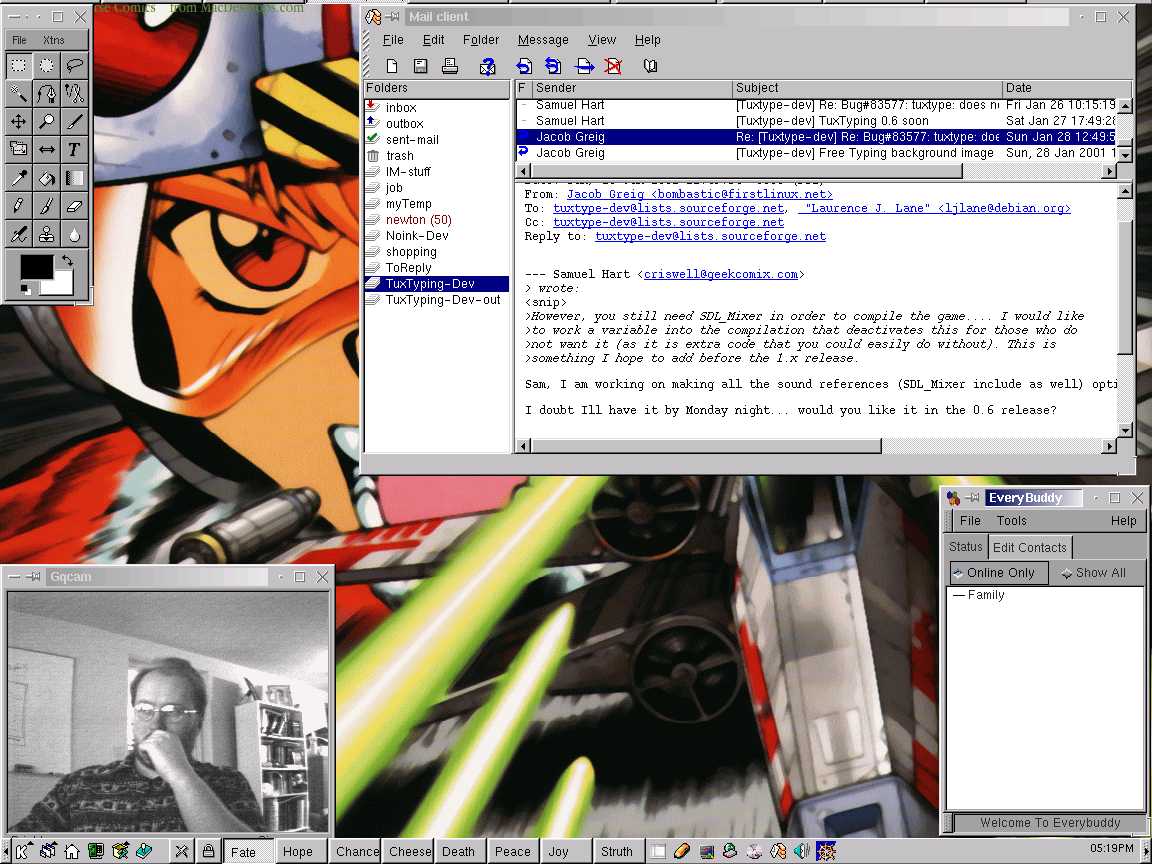Click the Reply to All icon
The height and width of the screenshot is (864, 1152).
(x=552, y=66)
